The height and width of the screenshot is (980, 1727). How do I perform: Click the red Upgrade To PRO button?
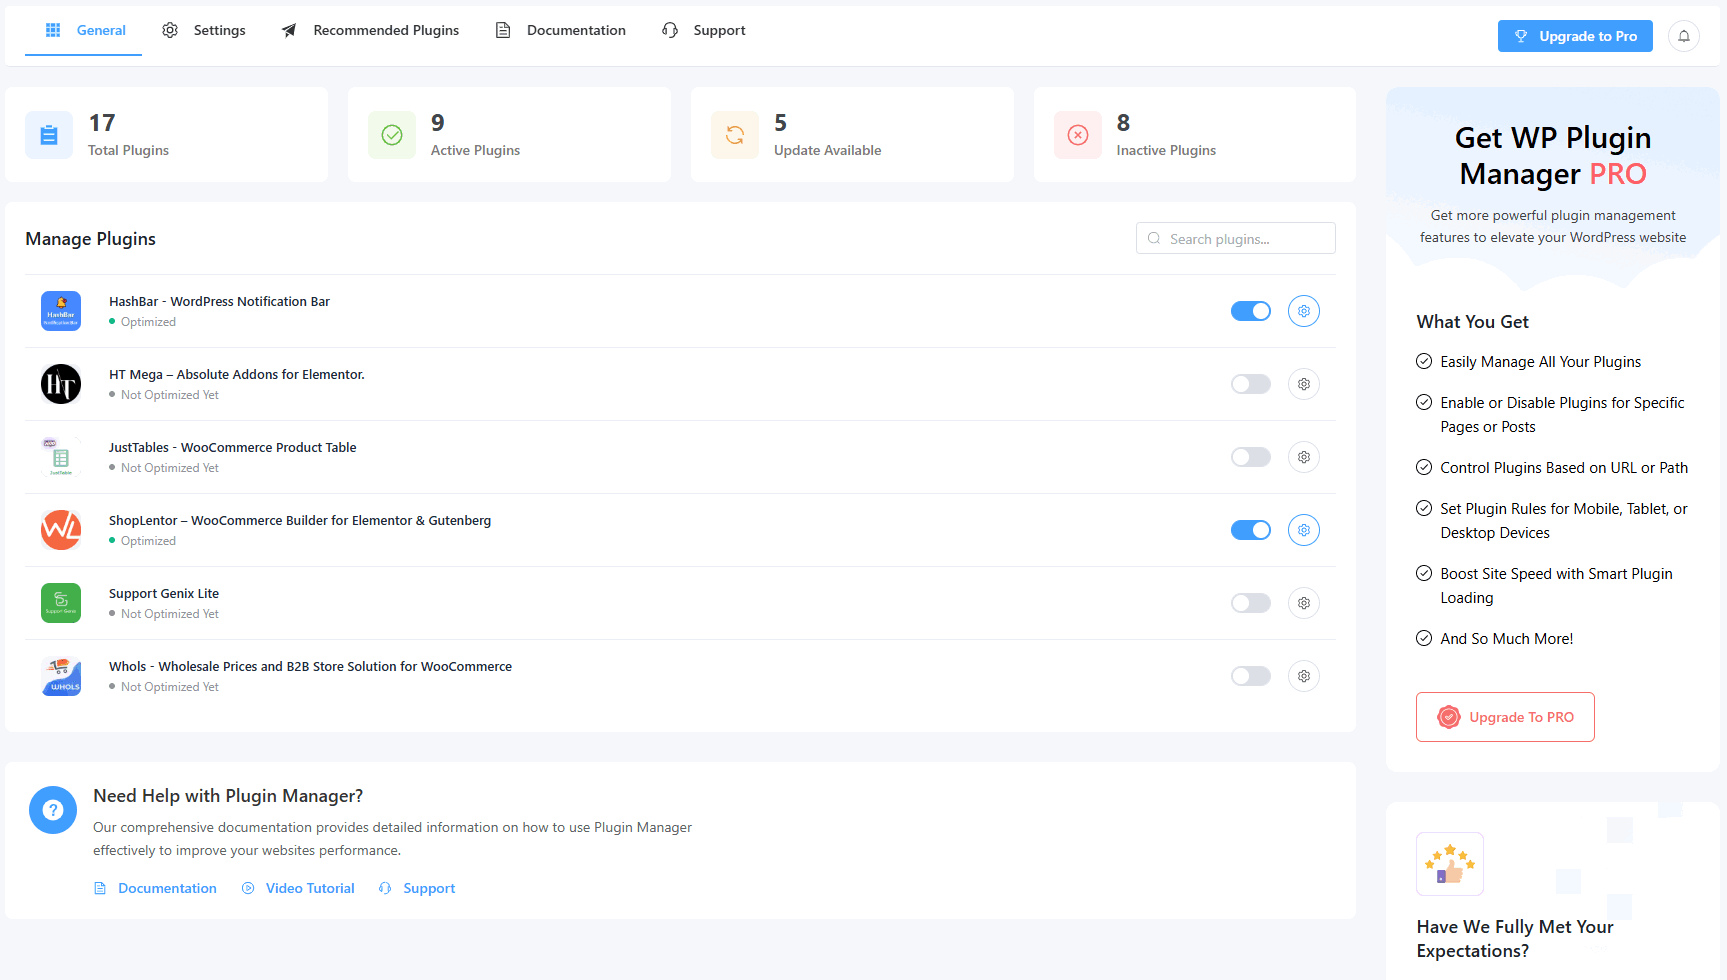[x=1505, y=717]
